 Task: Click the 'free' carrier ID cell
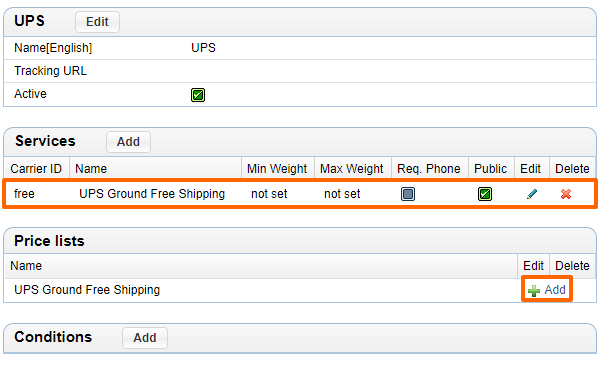pos(24,194)
